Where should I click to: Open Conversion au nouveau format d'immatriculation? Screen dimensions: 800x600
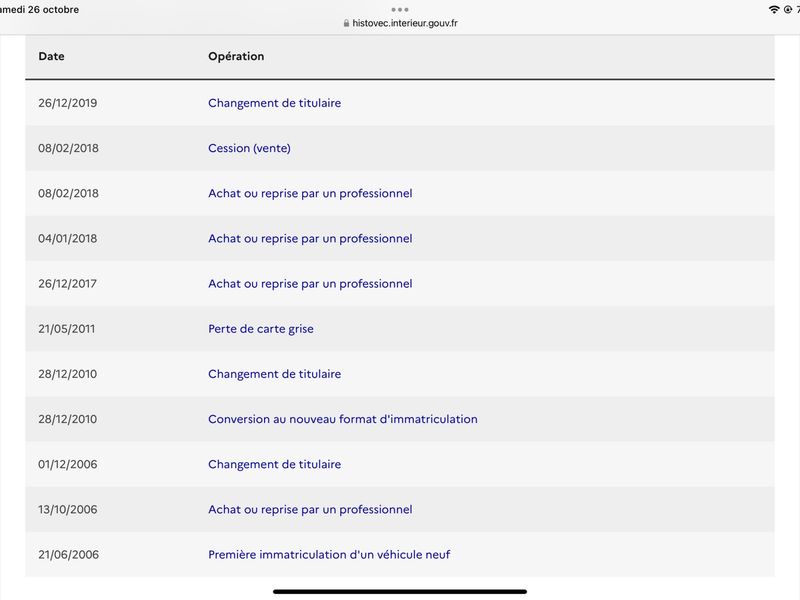[343, 419]
